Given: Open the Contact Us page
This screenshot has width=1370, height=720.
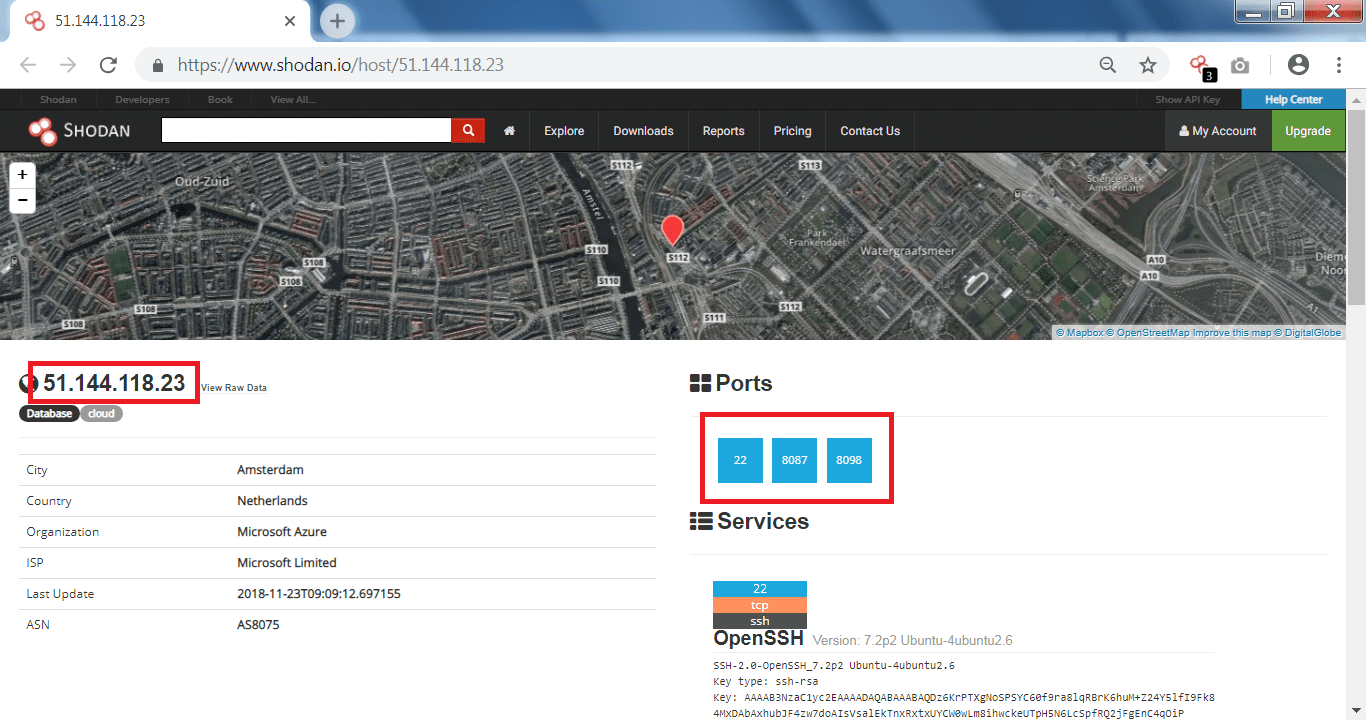Looking at the screenshot, I should [870, 131].
